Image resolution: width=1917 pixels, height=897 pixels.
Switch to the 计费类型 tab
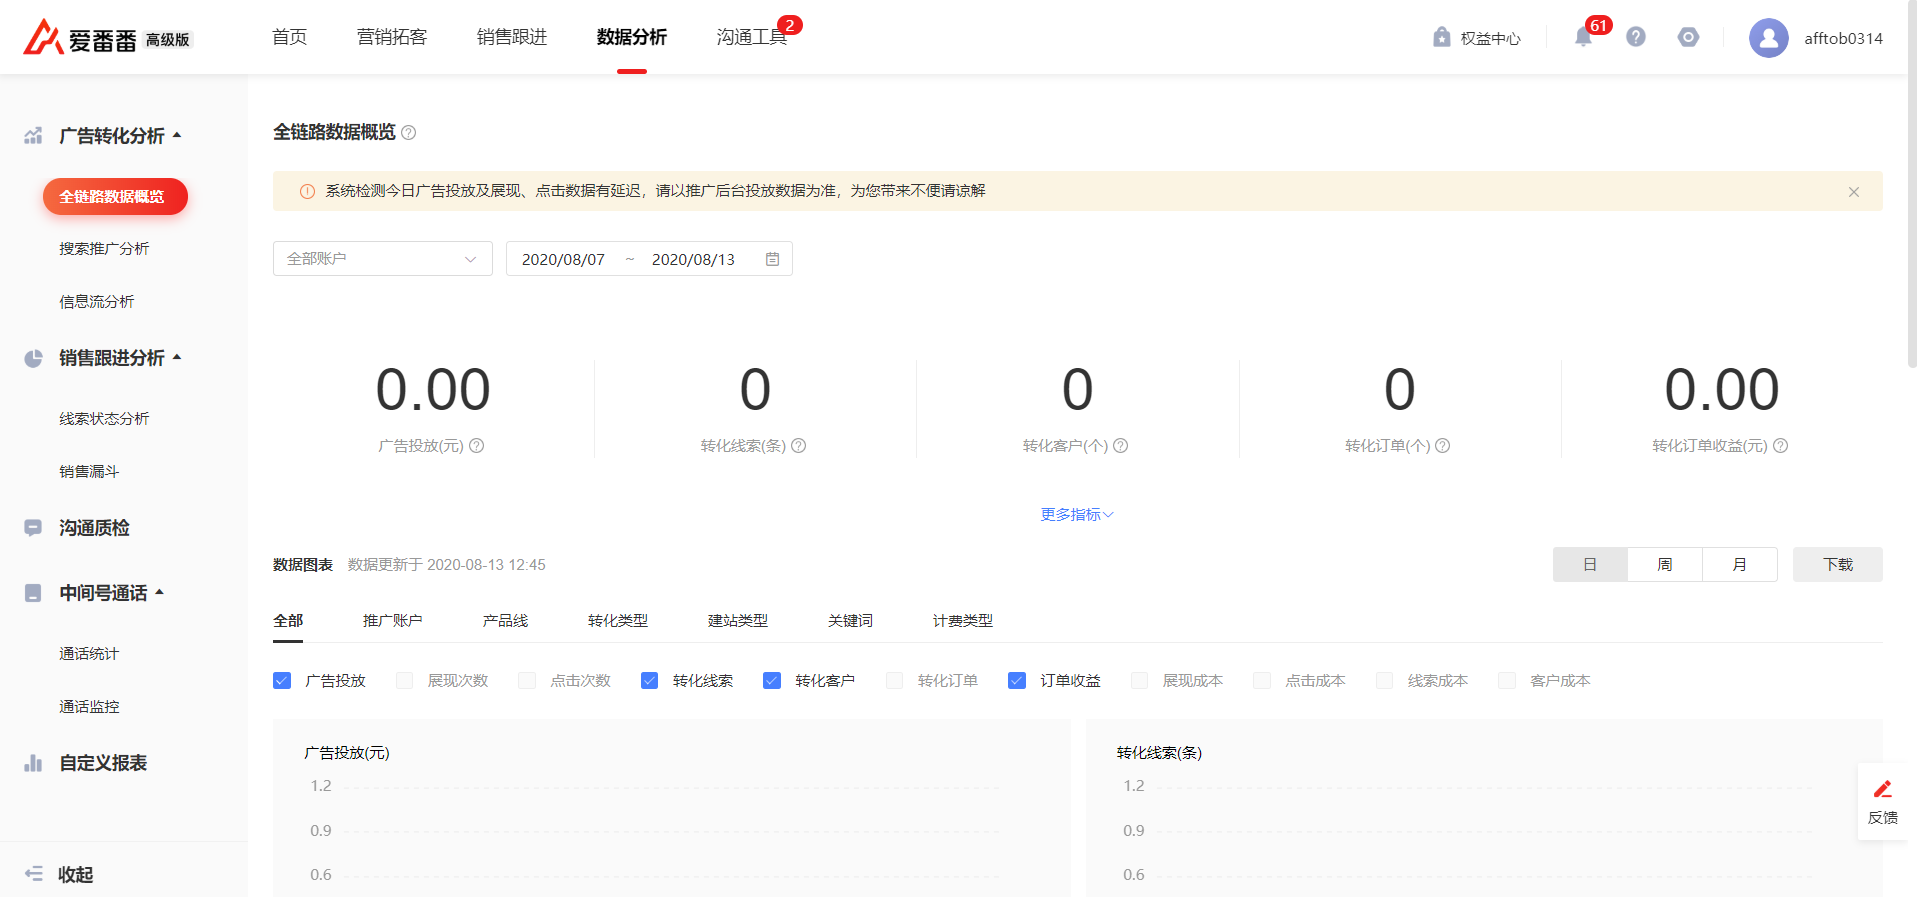point(963,621)
